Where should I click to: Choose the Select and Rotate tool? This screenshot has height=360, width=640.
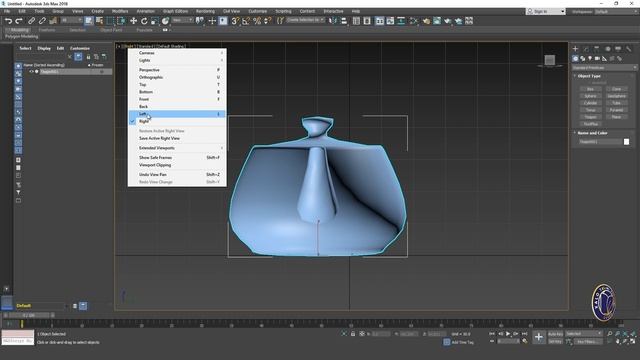coord(144,21)
